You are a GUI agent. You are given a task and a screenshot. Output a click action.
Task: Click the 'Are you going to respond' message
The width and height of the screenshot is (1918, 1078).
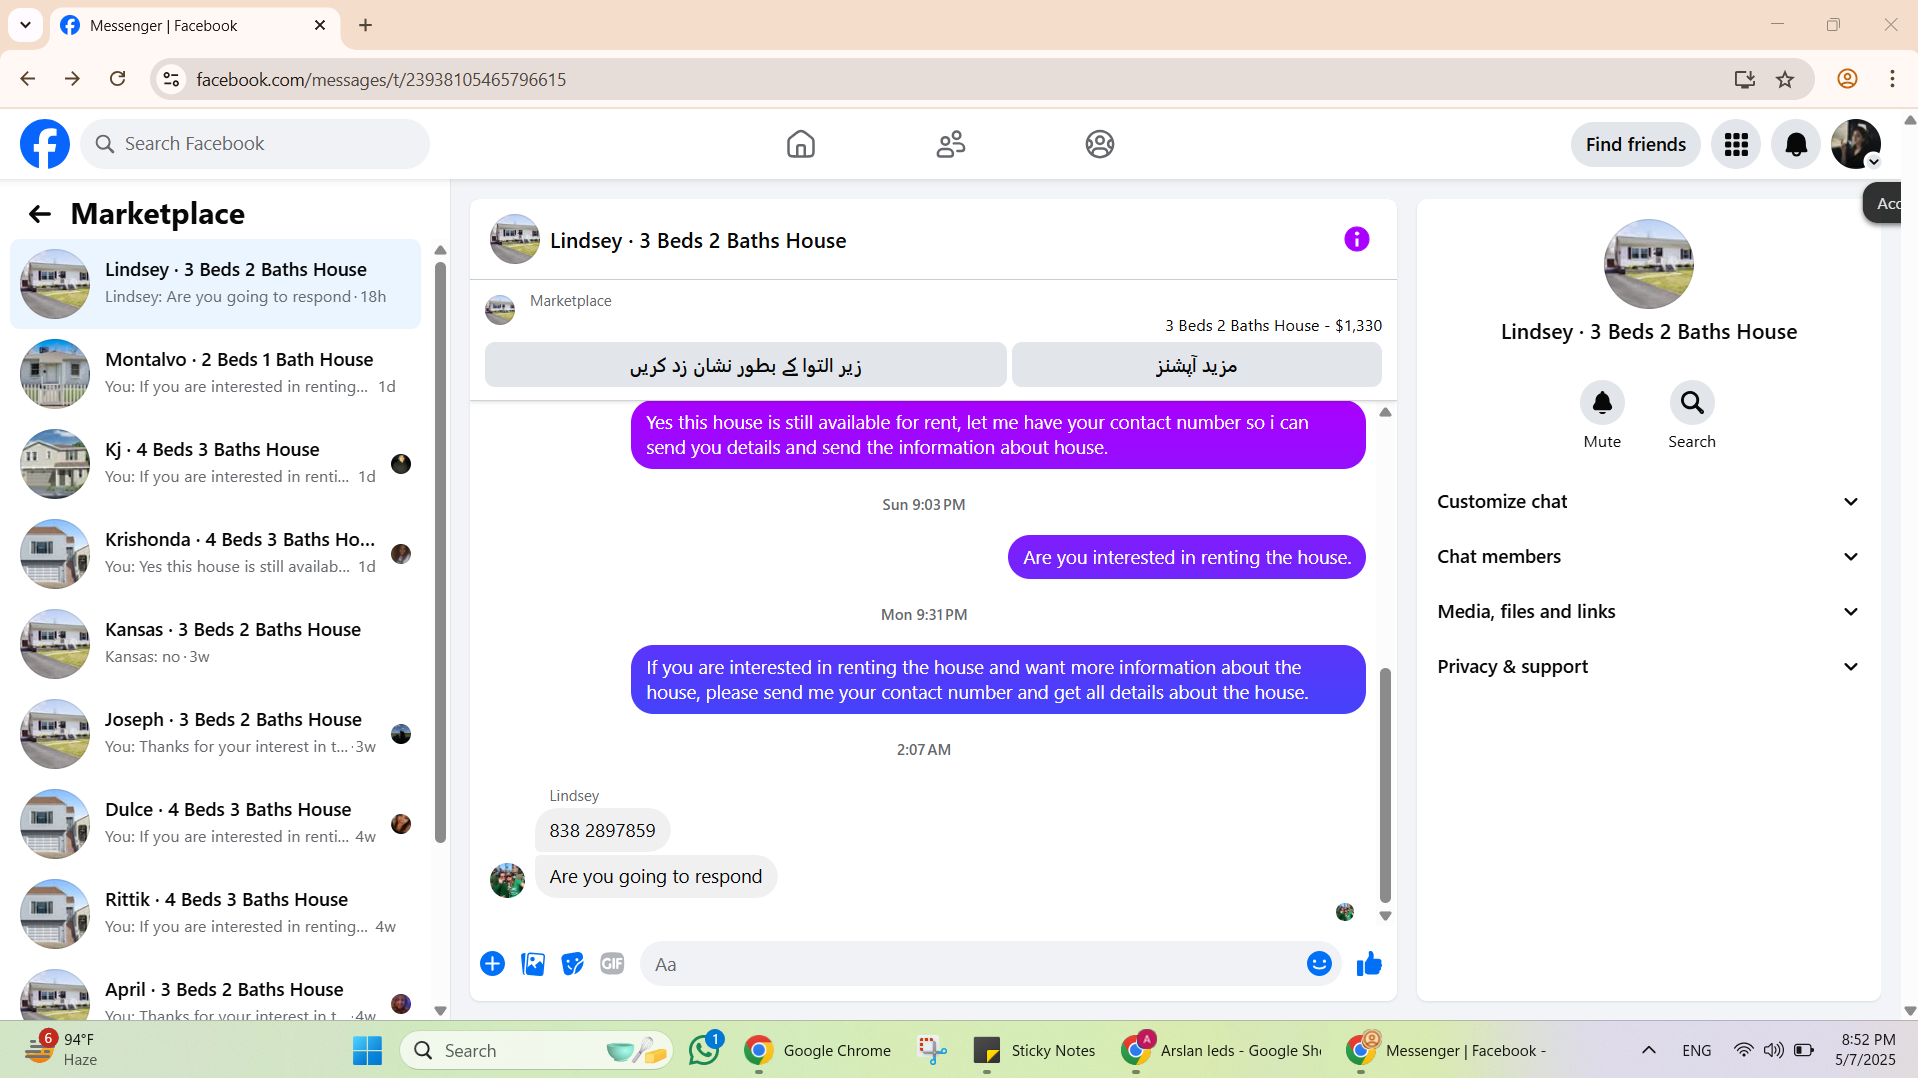pyautogui.click(x=655, y=876)
